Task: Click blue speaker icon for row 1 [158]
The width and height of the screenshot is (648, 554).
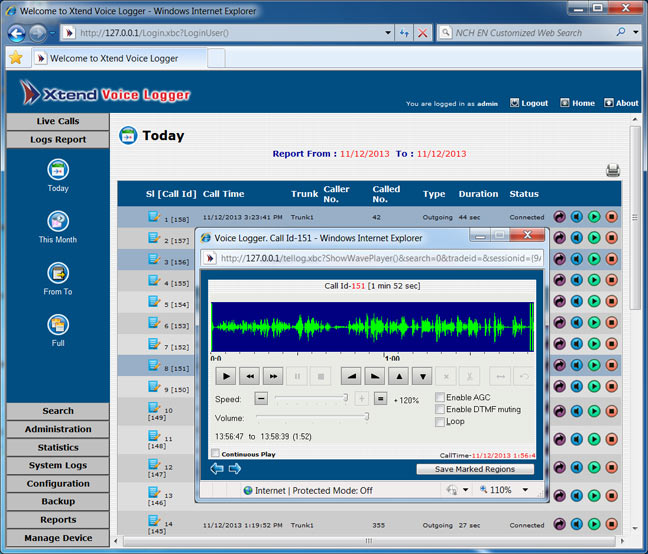Action: pos(577,216)
